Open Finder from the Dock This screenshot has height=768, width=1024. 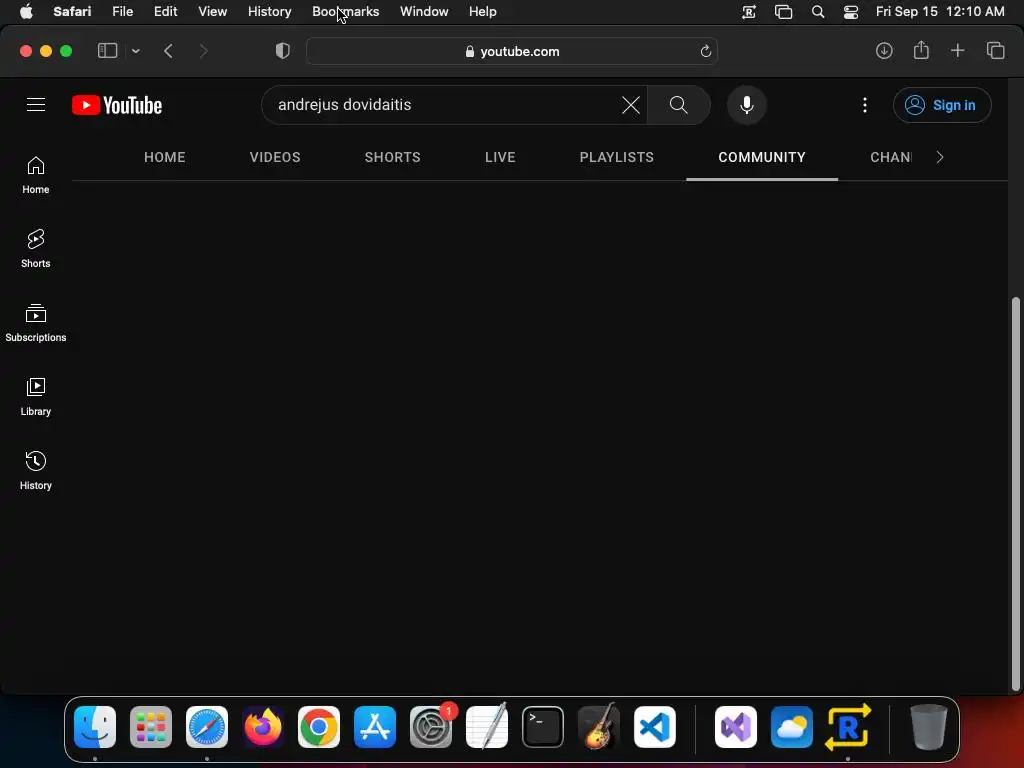click(x=95, y=727)
